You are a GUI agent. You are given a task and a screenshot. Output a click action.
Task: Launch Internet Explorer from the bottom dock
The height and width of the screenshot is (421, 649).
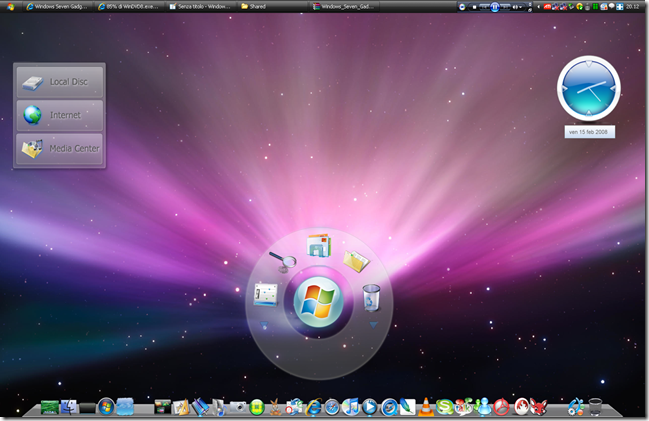click(314, 407)
